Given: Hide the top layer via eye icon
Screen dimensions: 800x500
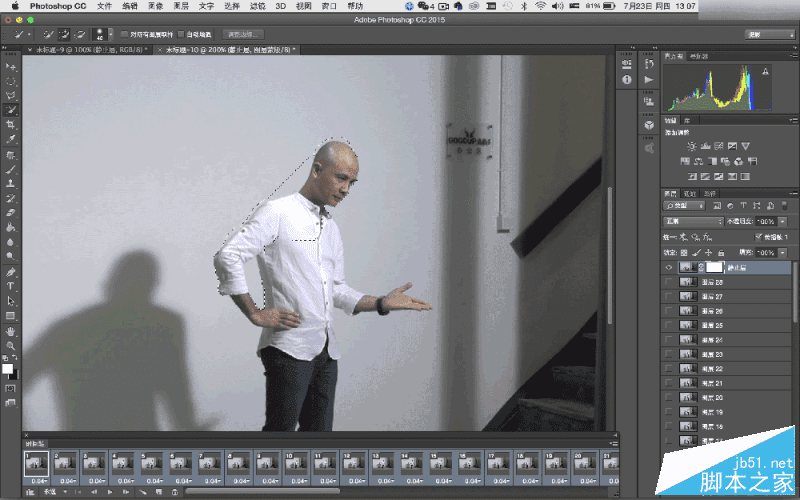Looking at the screenshot, I should coord(669,267).
